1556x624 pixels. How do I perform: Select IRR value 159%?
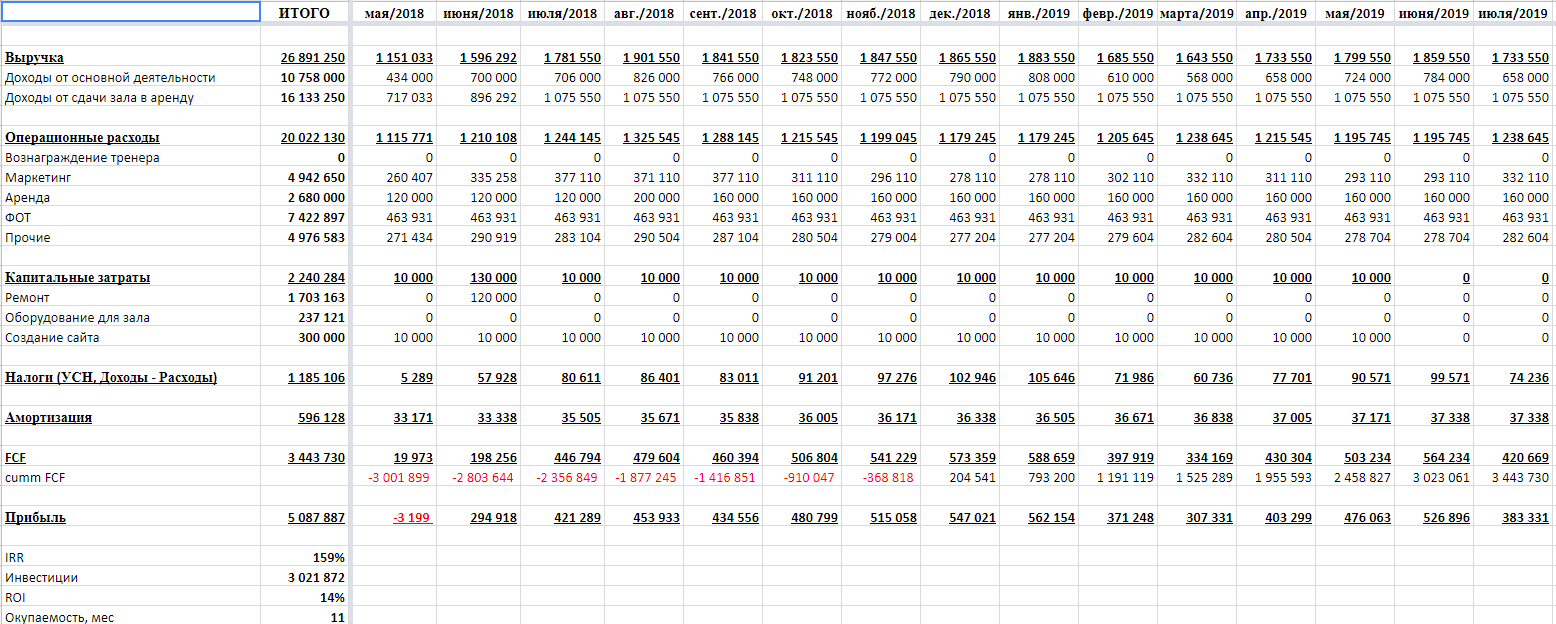click(304, 558)
